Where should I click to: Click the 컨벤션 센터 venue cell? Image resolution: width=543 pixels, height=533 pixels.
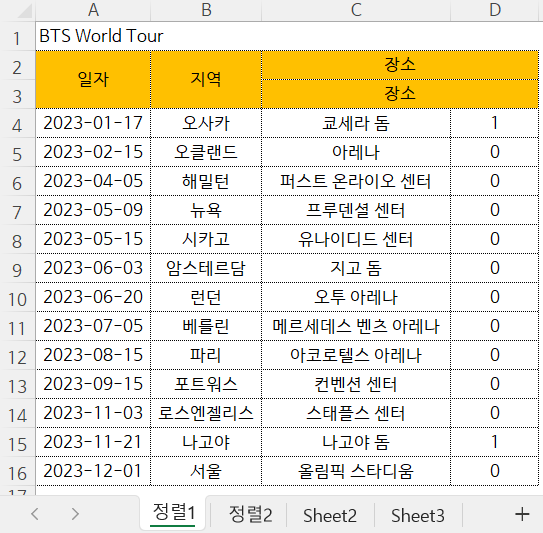[356, 384]
